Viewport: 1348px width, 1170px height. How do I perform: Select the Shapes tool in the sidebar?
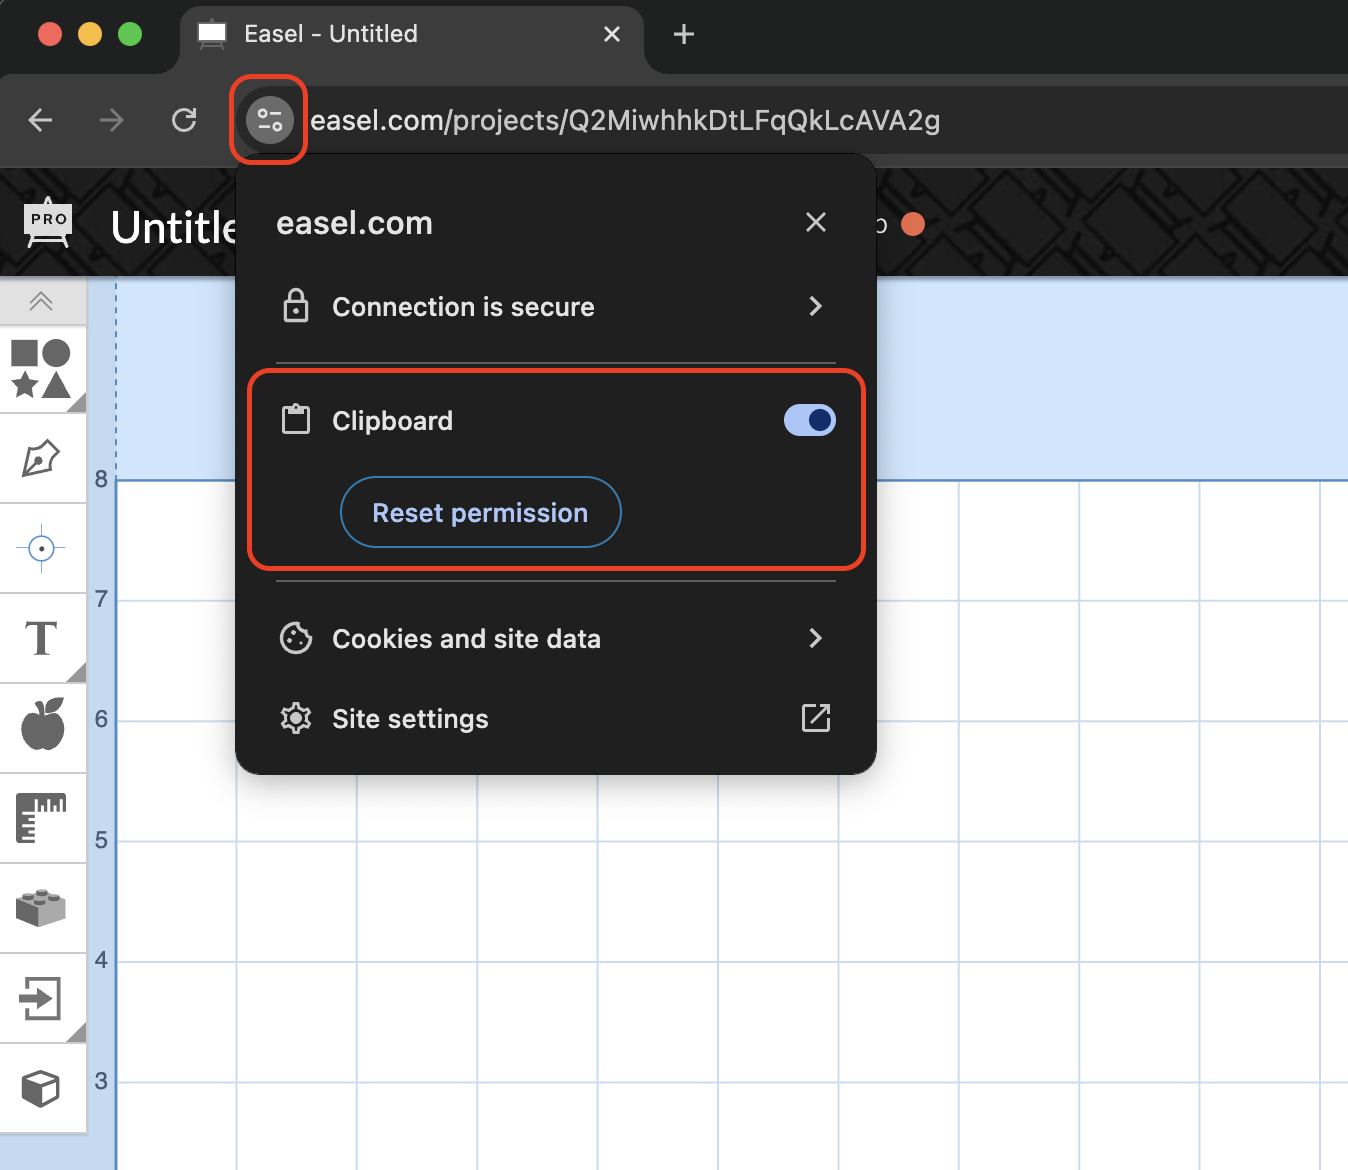coord(42,369)
